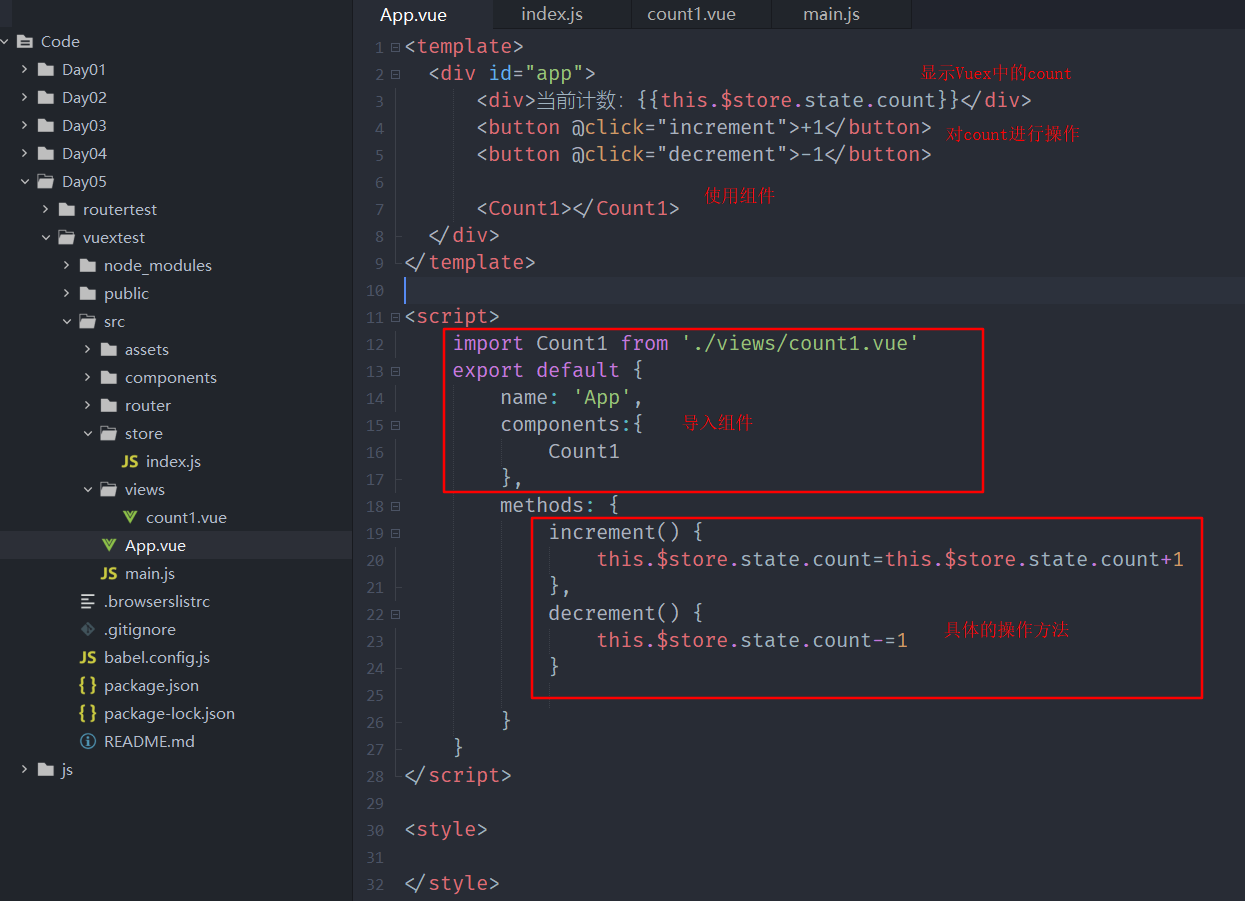This screenshot has width=1245, height=901.
Task: Expand the node_modules folder
Action: pos(66,266)
